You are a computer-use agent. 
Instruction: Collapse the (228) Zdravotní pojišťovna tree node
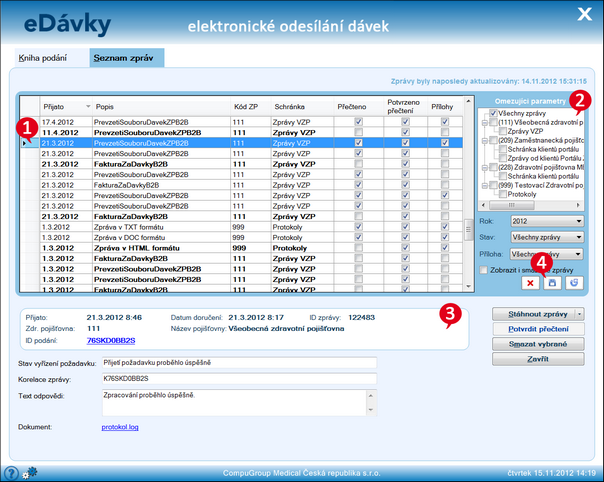pos(485,168)
